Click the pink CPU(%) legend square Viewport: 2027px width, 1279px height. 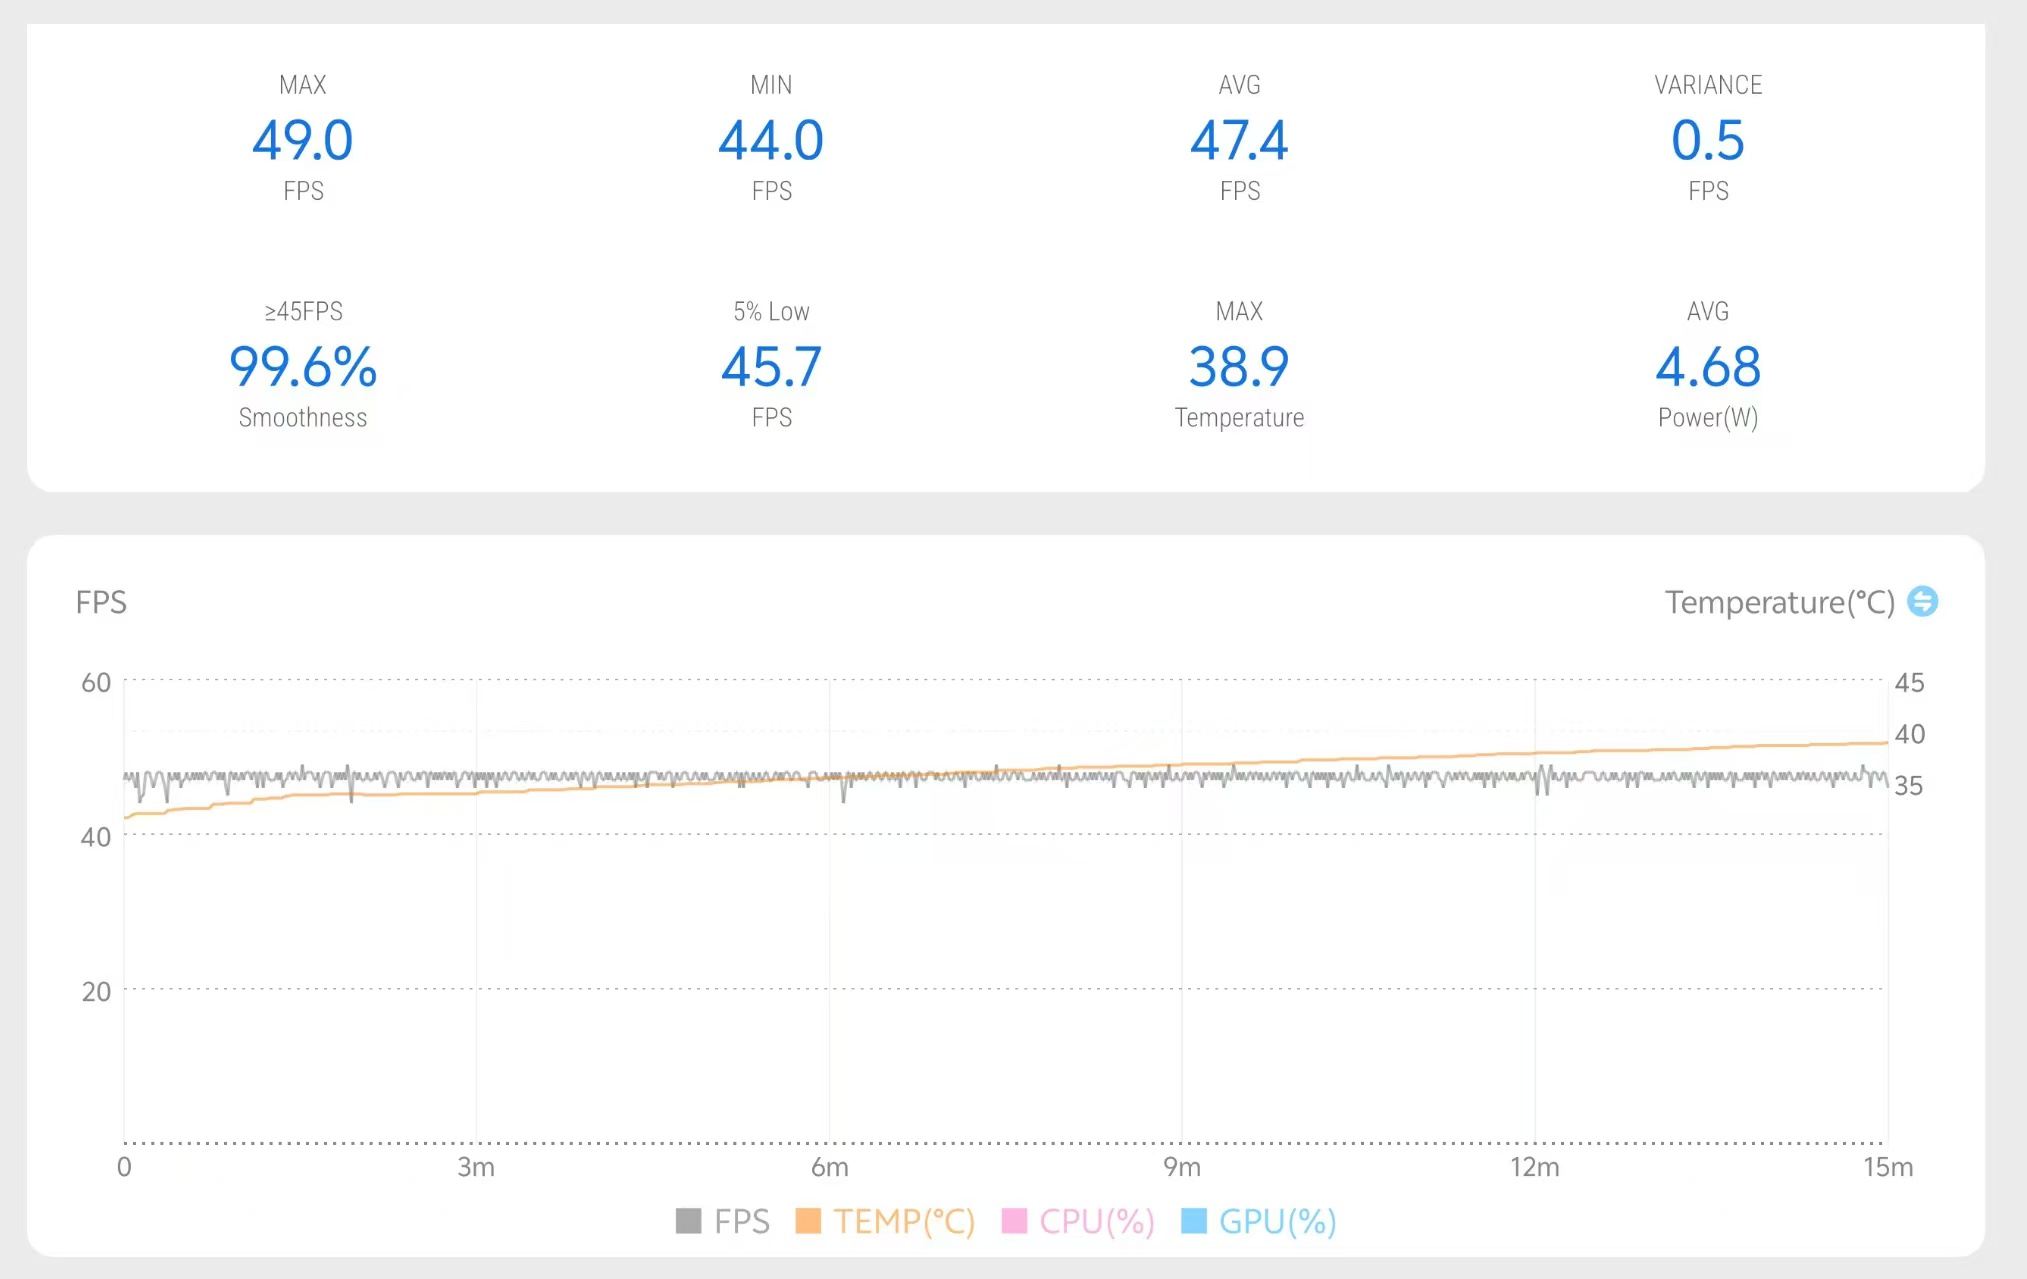[x=1014, y=1221]
